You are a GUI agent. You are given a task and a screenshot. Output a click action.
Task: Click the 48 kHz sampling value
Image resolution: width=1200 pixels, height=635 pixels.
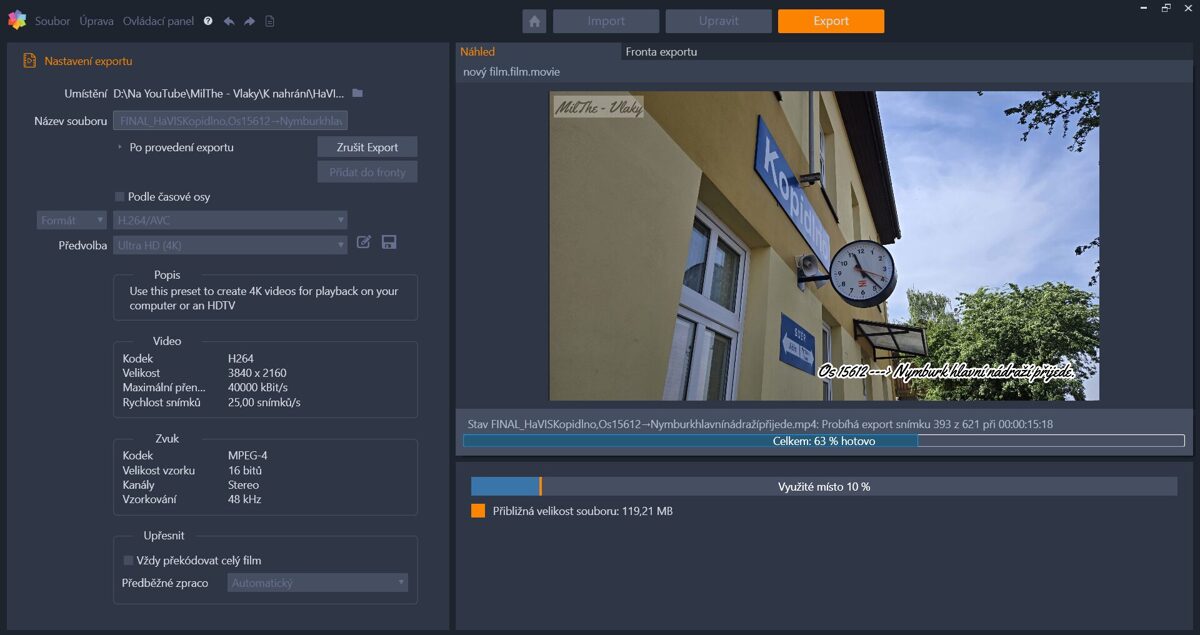pyautogui.click(x=244, y=499)
